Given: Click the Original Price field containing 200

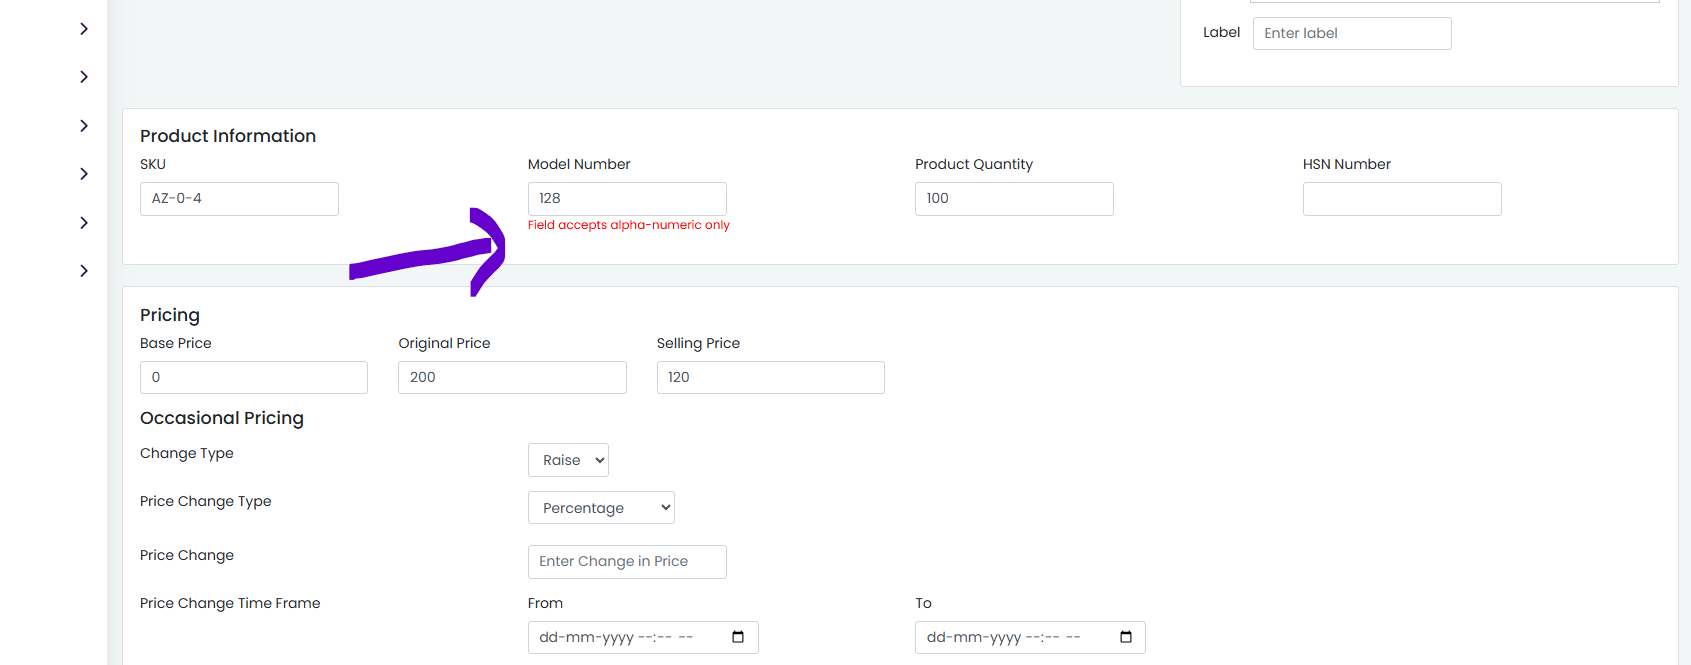Looking at the screenshot, I should 512,377.
